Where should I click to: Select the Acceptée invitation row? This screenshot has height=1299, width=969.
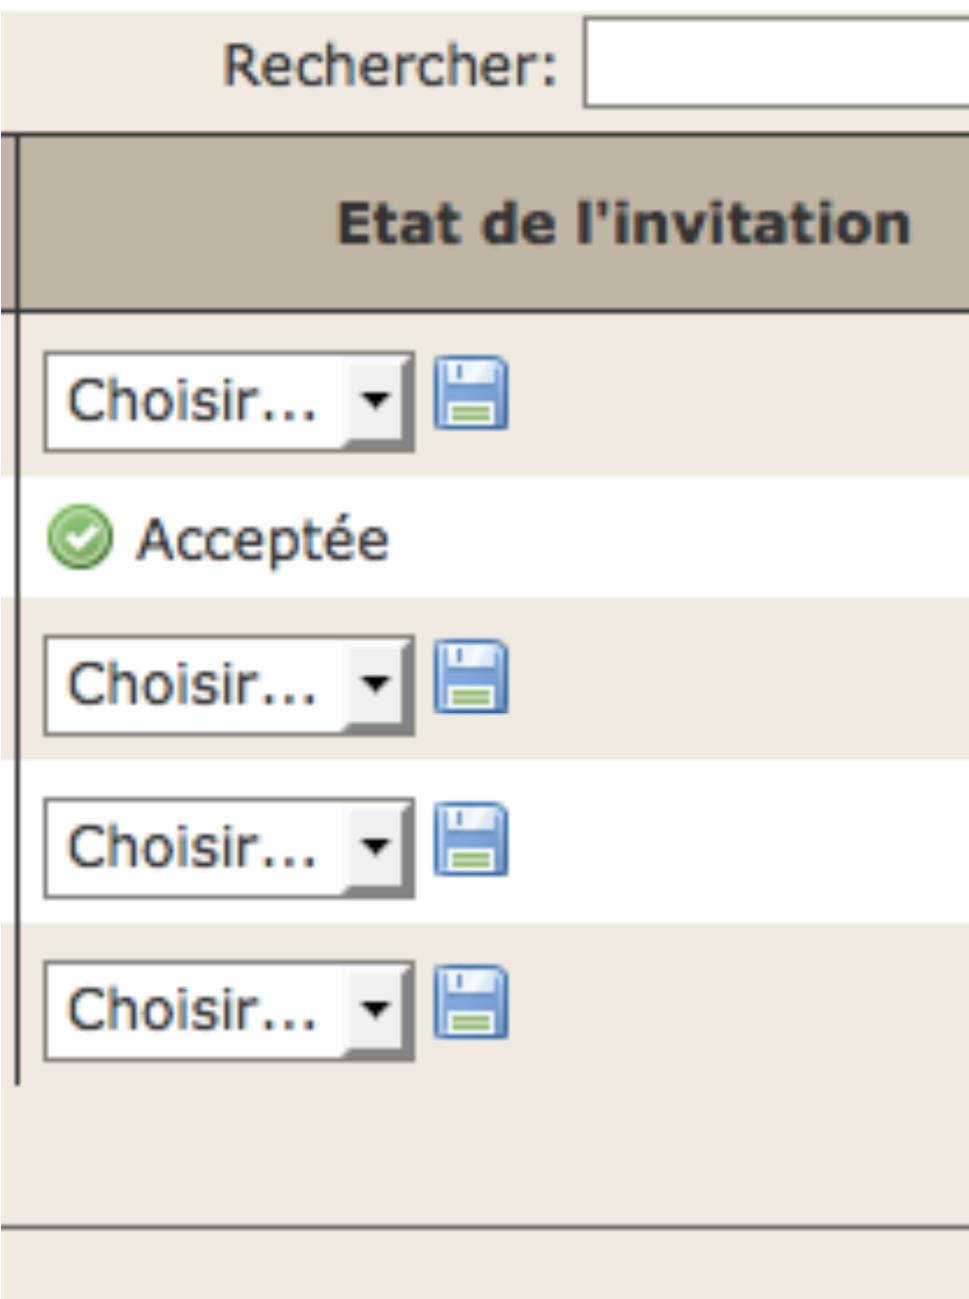tap(494, 537)
